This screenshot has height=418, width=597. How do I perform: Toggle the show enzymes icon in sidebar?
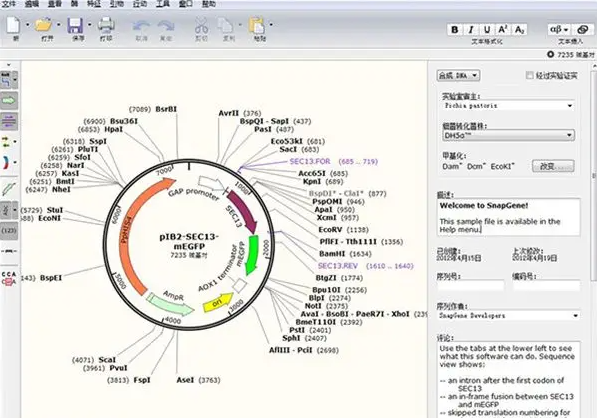[x=6, y=80]
